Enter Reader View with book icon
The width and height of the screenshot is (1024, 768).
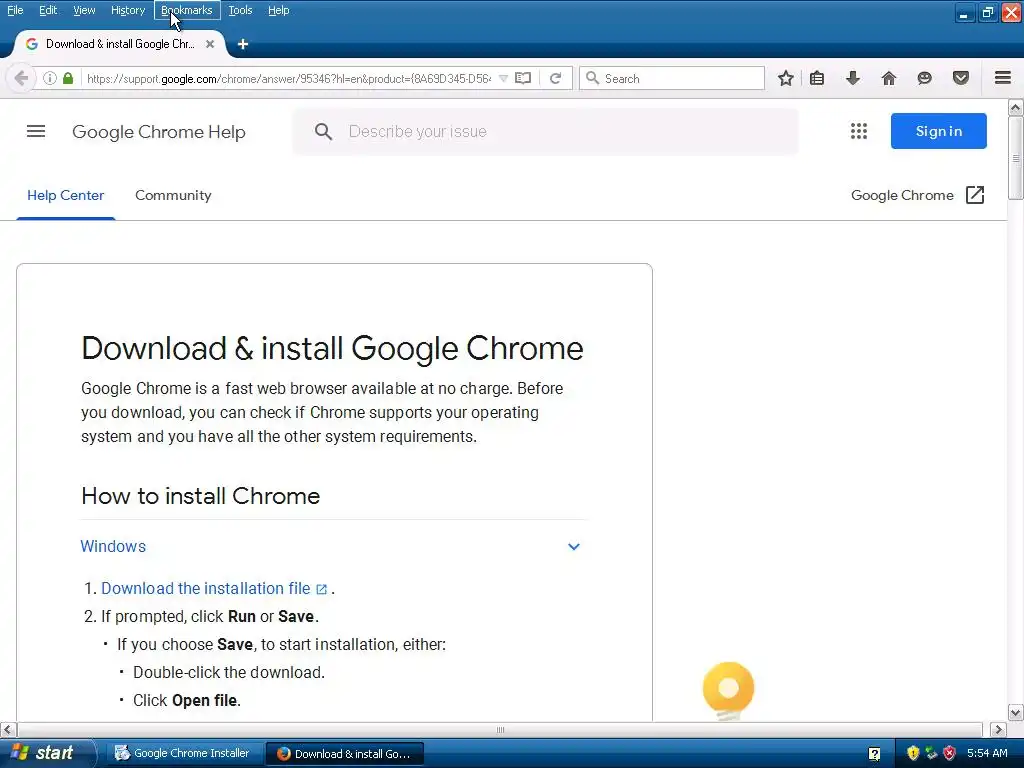pyautogui.click(x=523, y=78)
